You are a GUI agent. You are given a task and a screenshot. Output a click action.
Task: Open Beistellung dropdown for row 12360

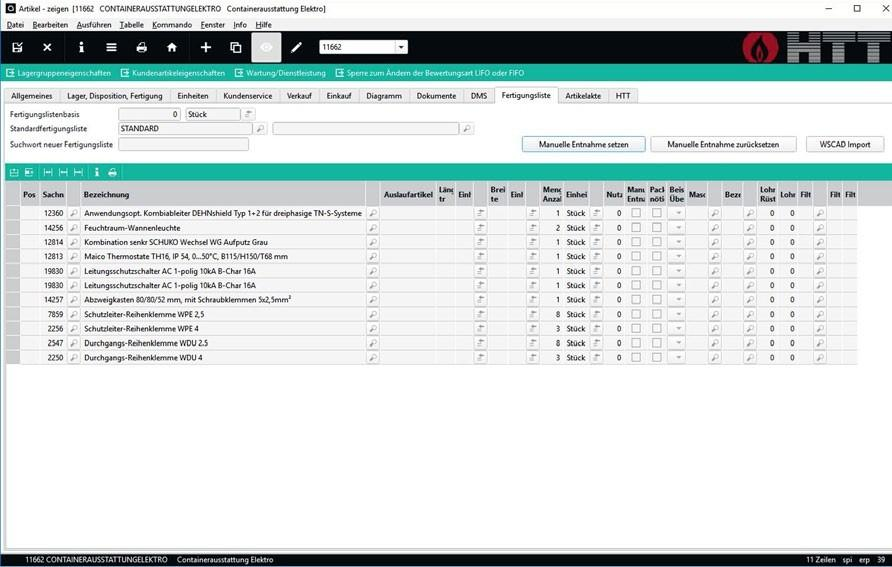pyautogui.click(x=678, y=213)
